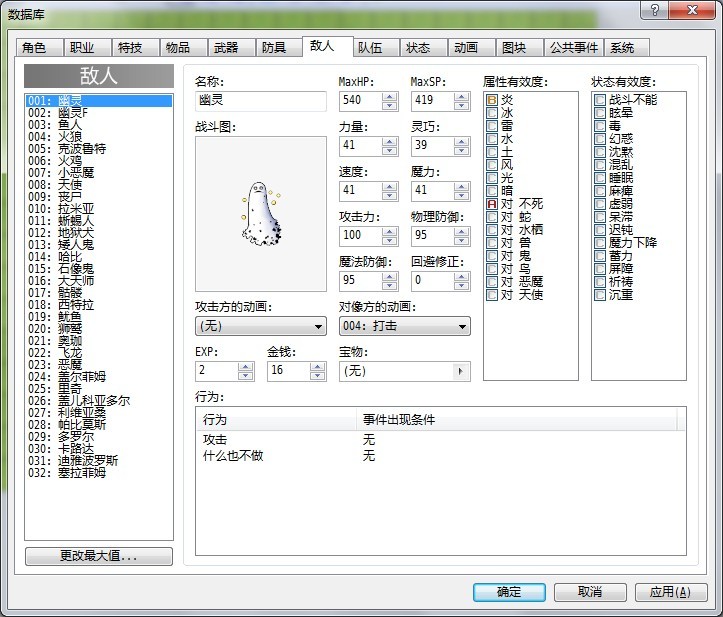
Task: Click the 确定 button
Action: tap(509, 592)
